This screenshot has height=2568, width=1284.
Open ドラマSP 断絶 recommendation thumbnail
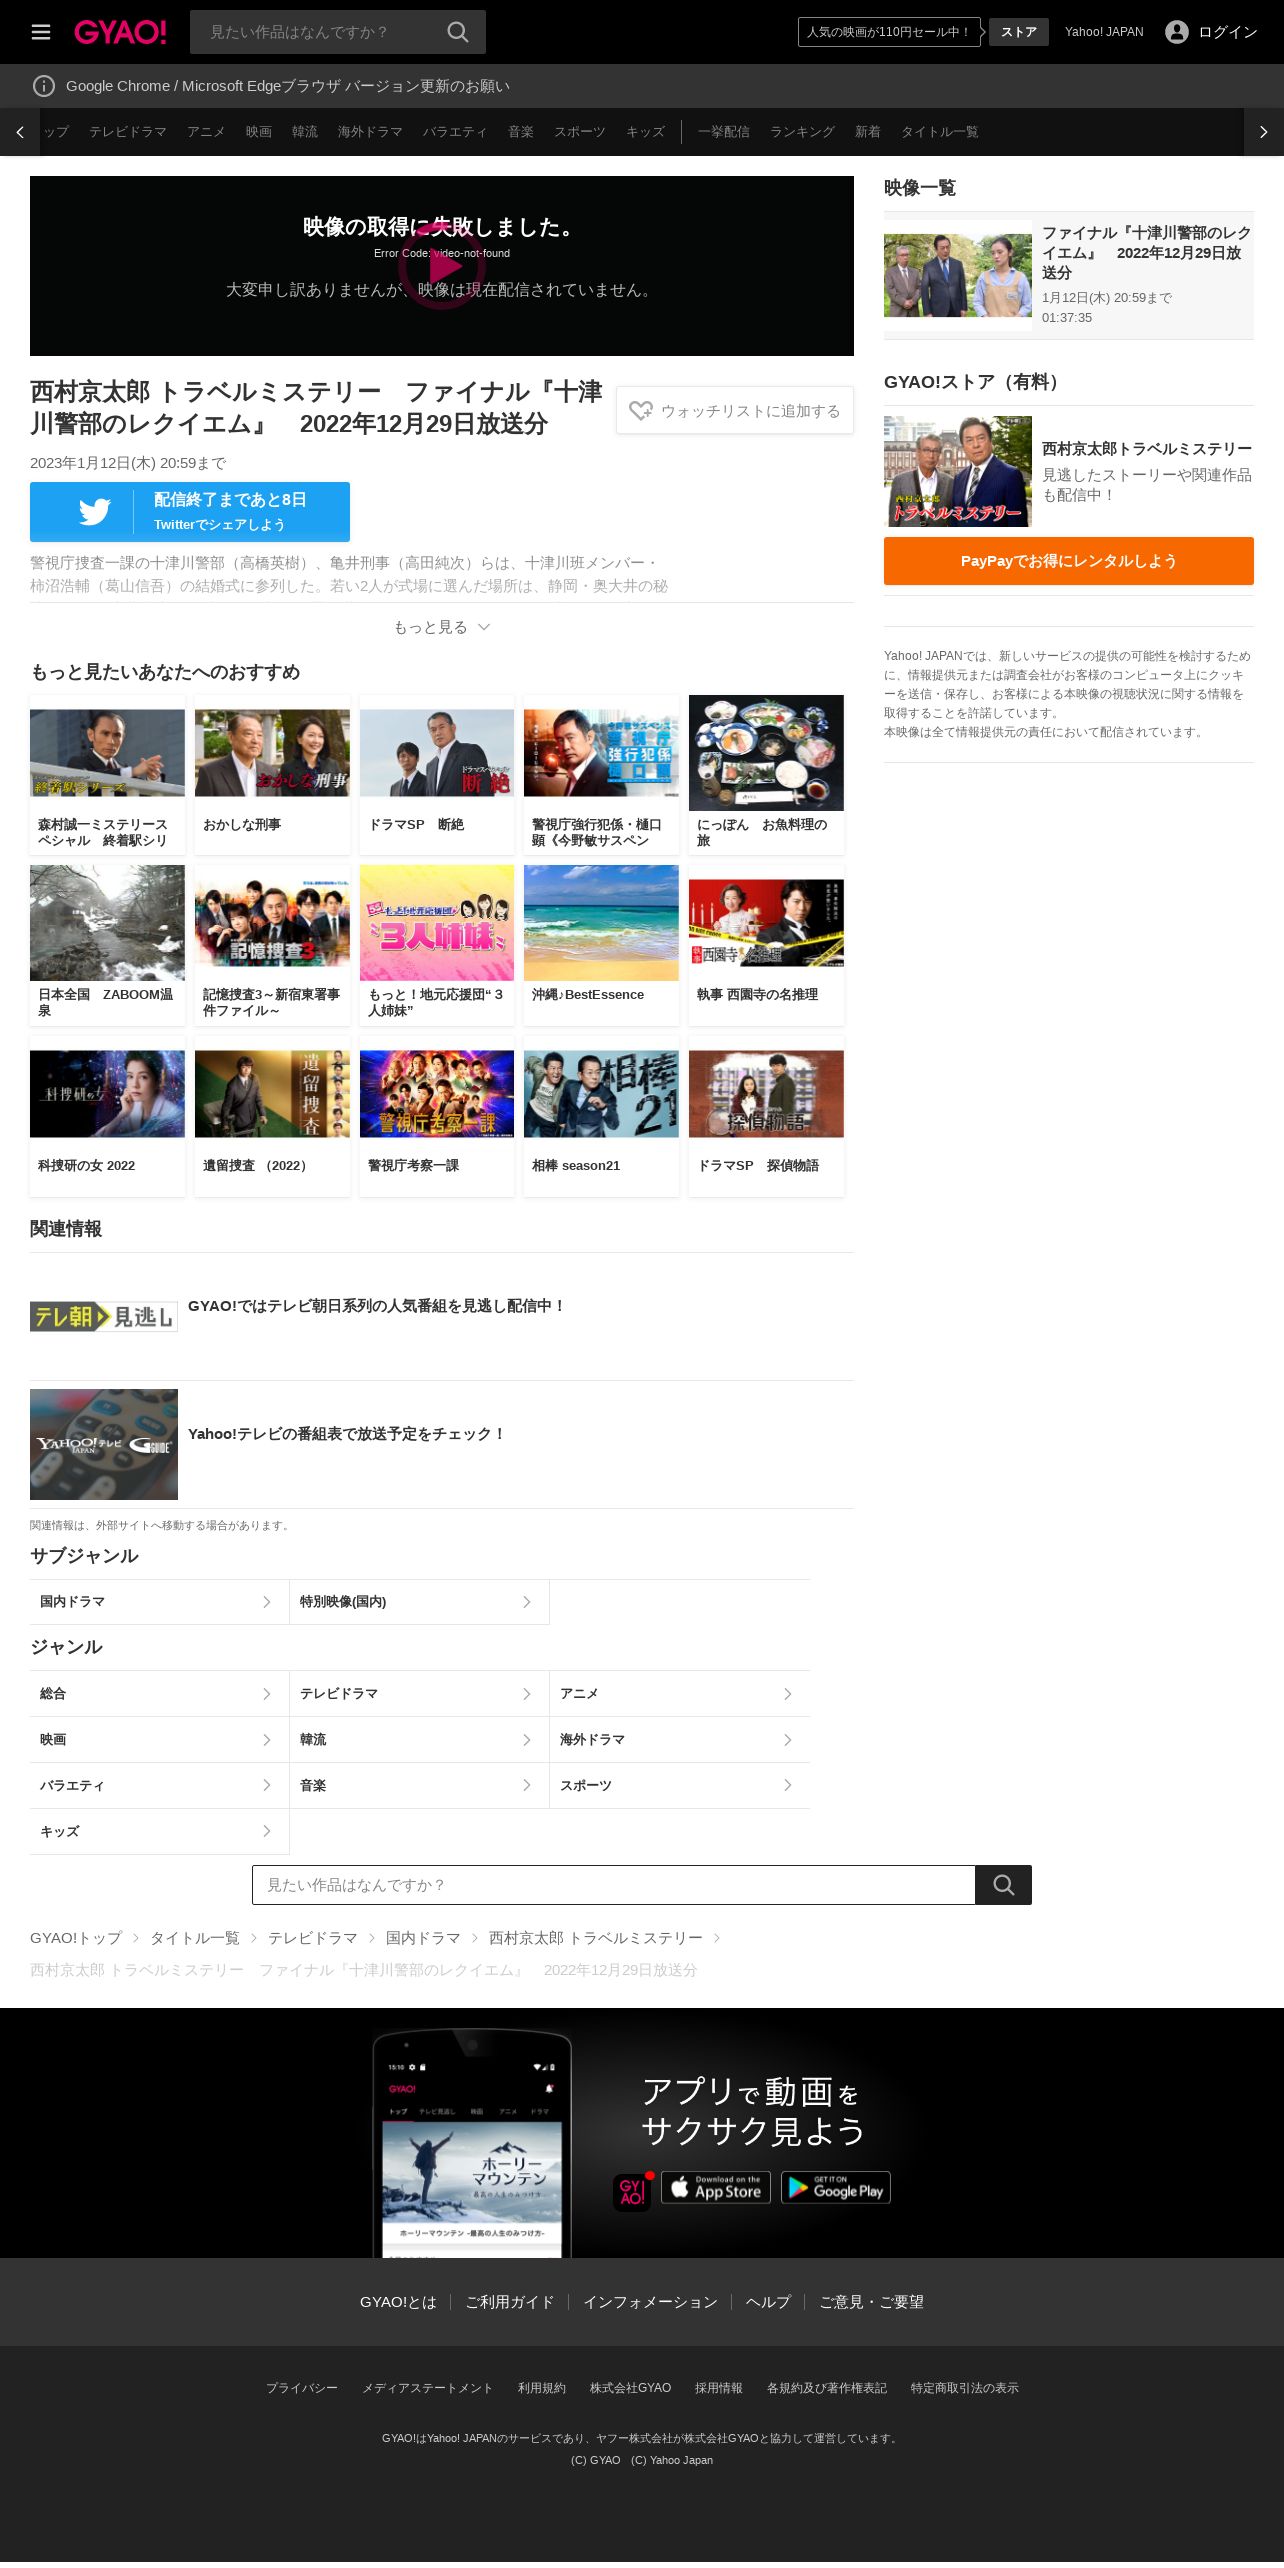tap(437, 753)
